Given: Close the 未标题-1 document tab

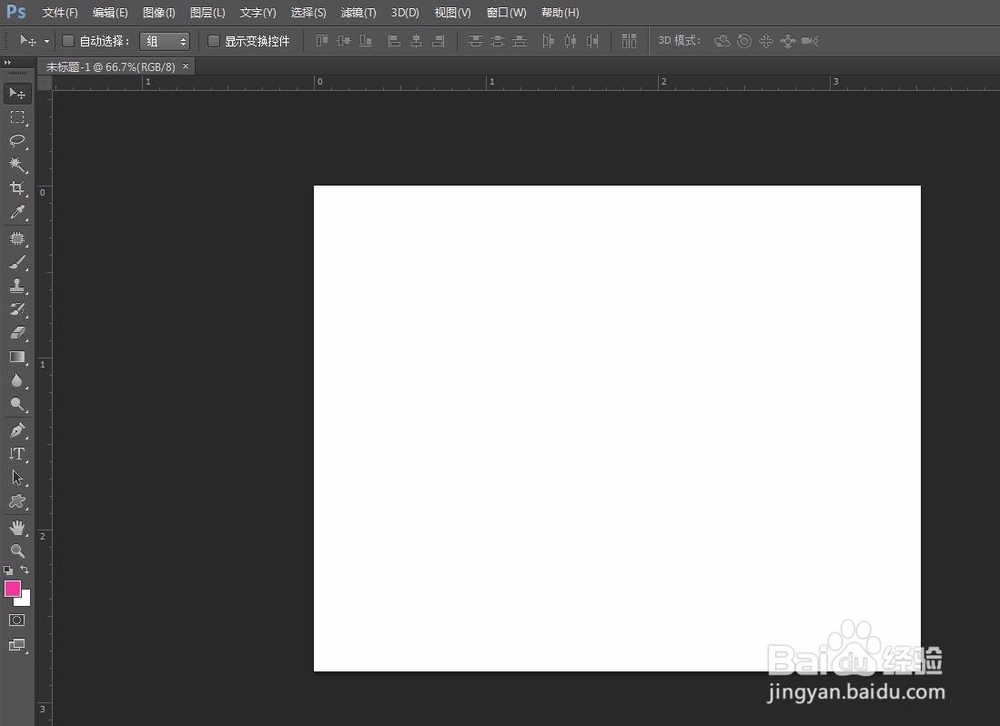Looking at the screenshot, I should pyautogui.click(x=186, y=66).
